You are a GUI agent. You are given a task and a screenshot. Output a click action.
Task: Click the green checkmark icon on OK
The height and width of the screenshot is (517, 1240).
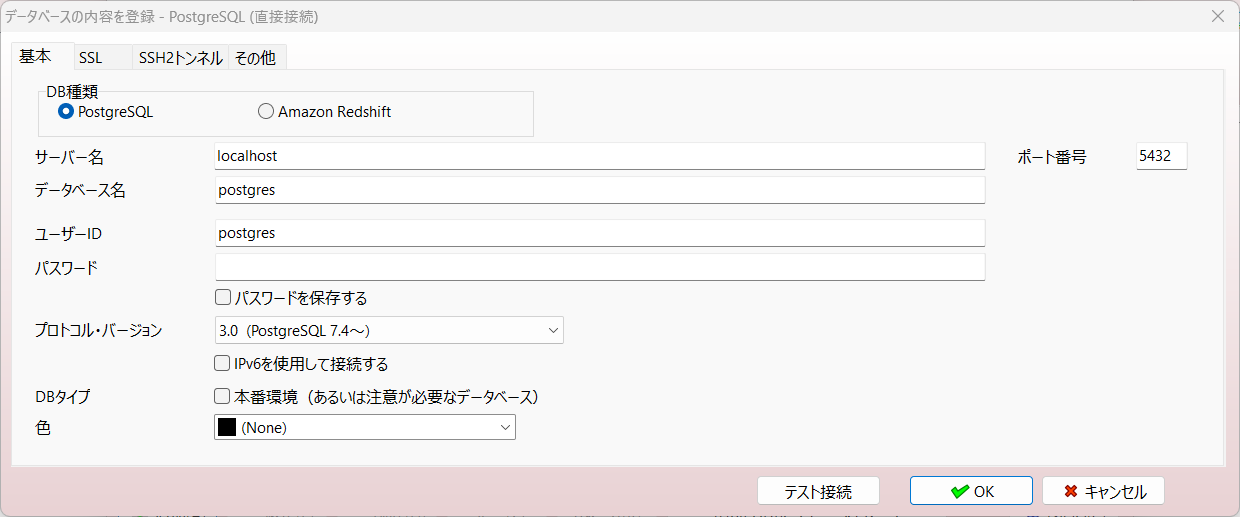click(x=960, y=491)
